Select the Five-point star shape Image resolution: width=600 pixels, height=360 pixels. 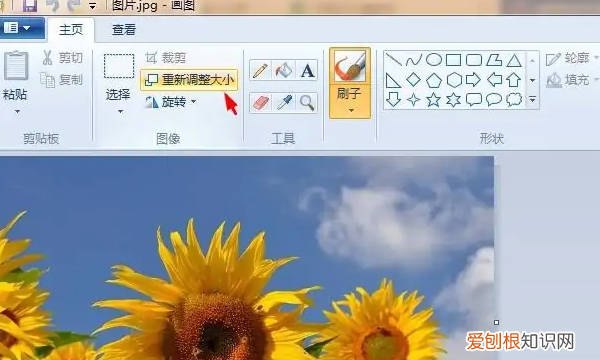coord(434,100)
